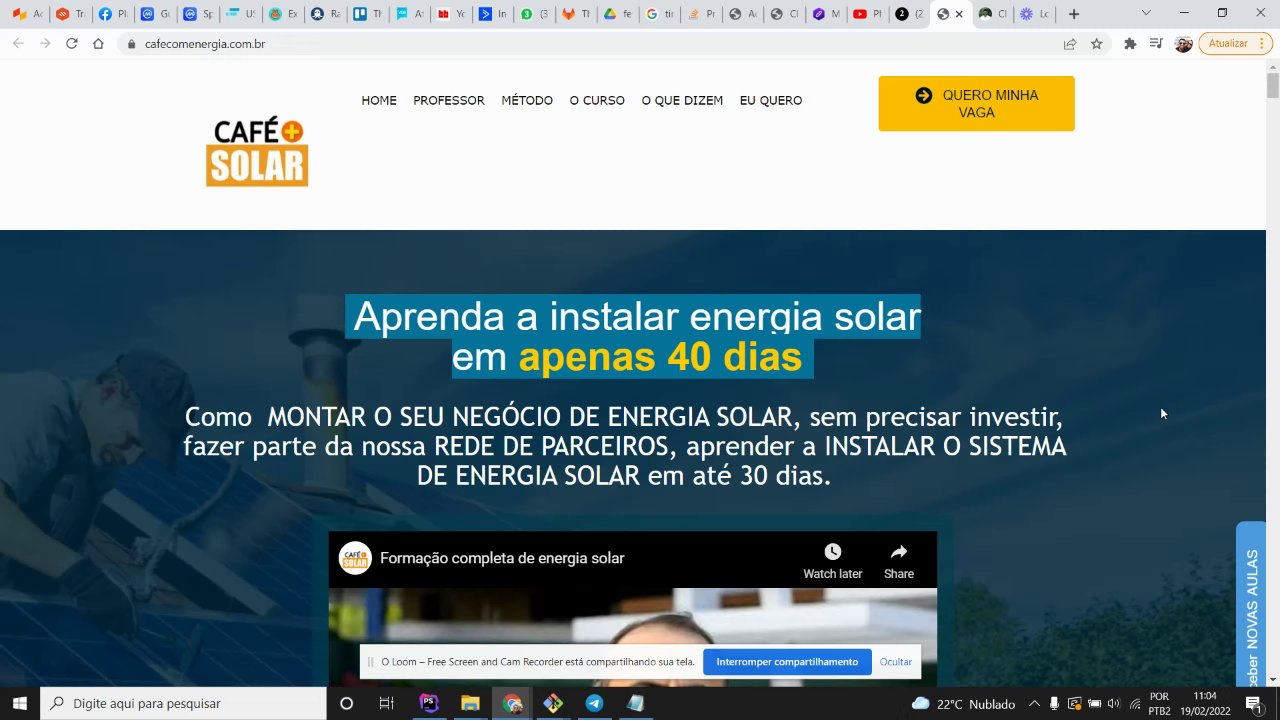Image resolution: width=1280 pixels, height=720 pixels.
Task: Open the MÉTODO menu item
Action: [527, 100]
